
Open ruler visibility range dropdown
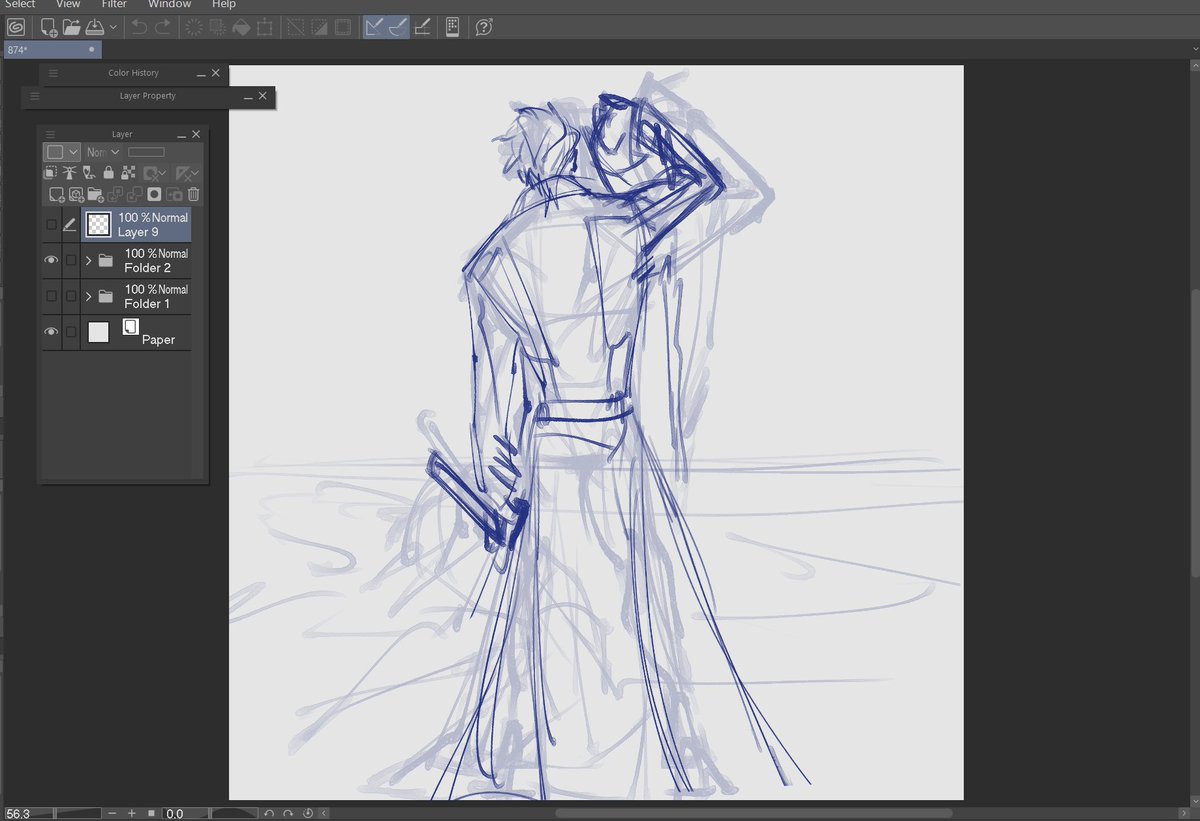pyautogui.click(x=187, y=173)
